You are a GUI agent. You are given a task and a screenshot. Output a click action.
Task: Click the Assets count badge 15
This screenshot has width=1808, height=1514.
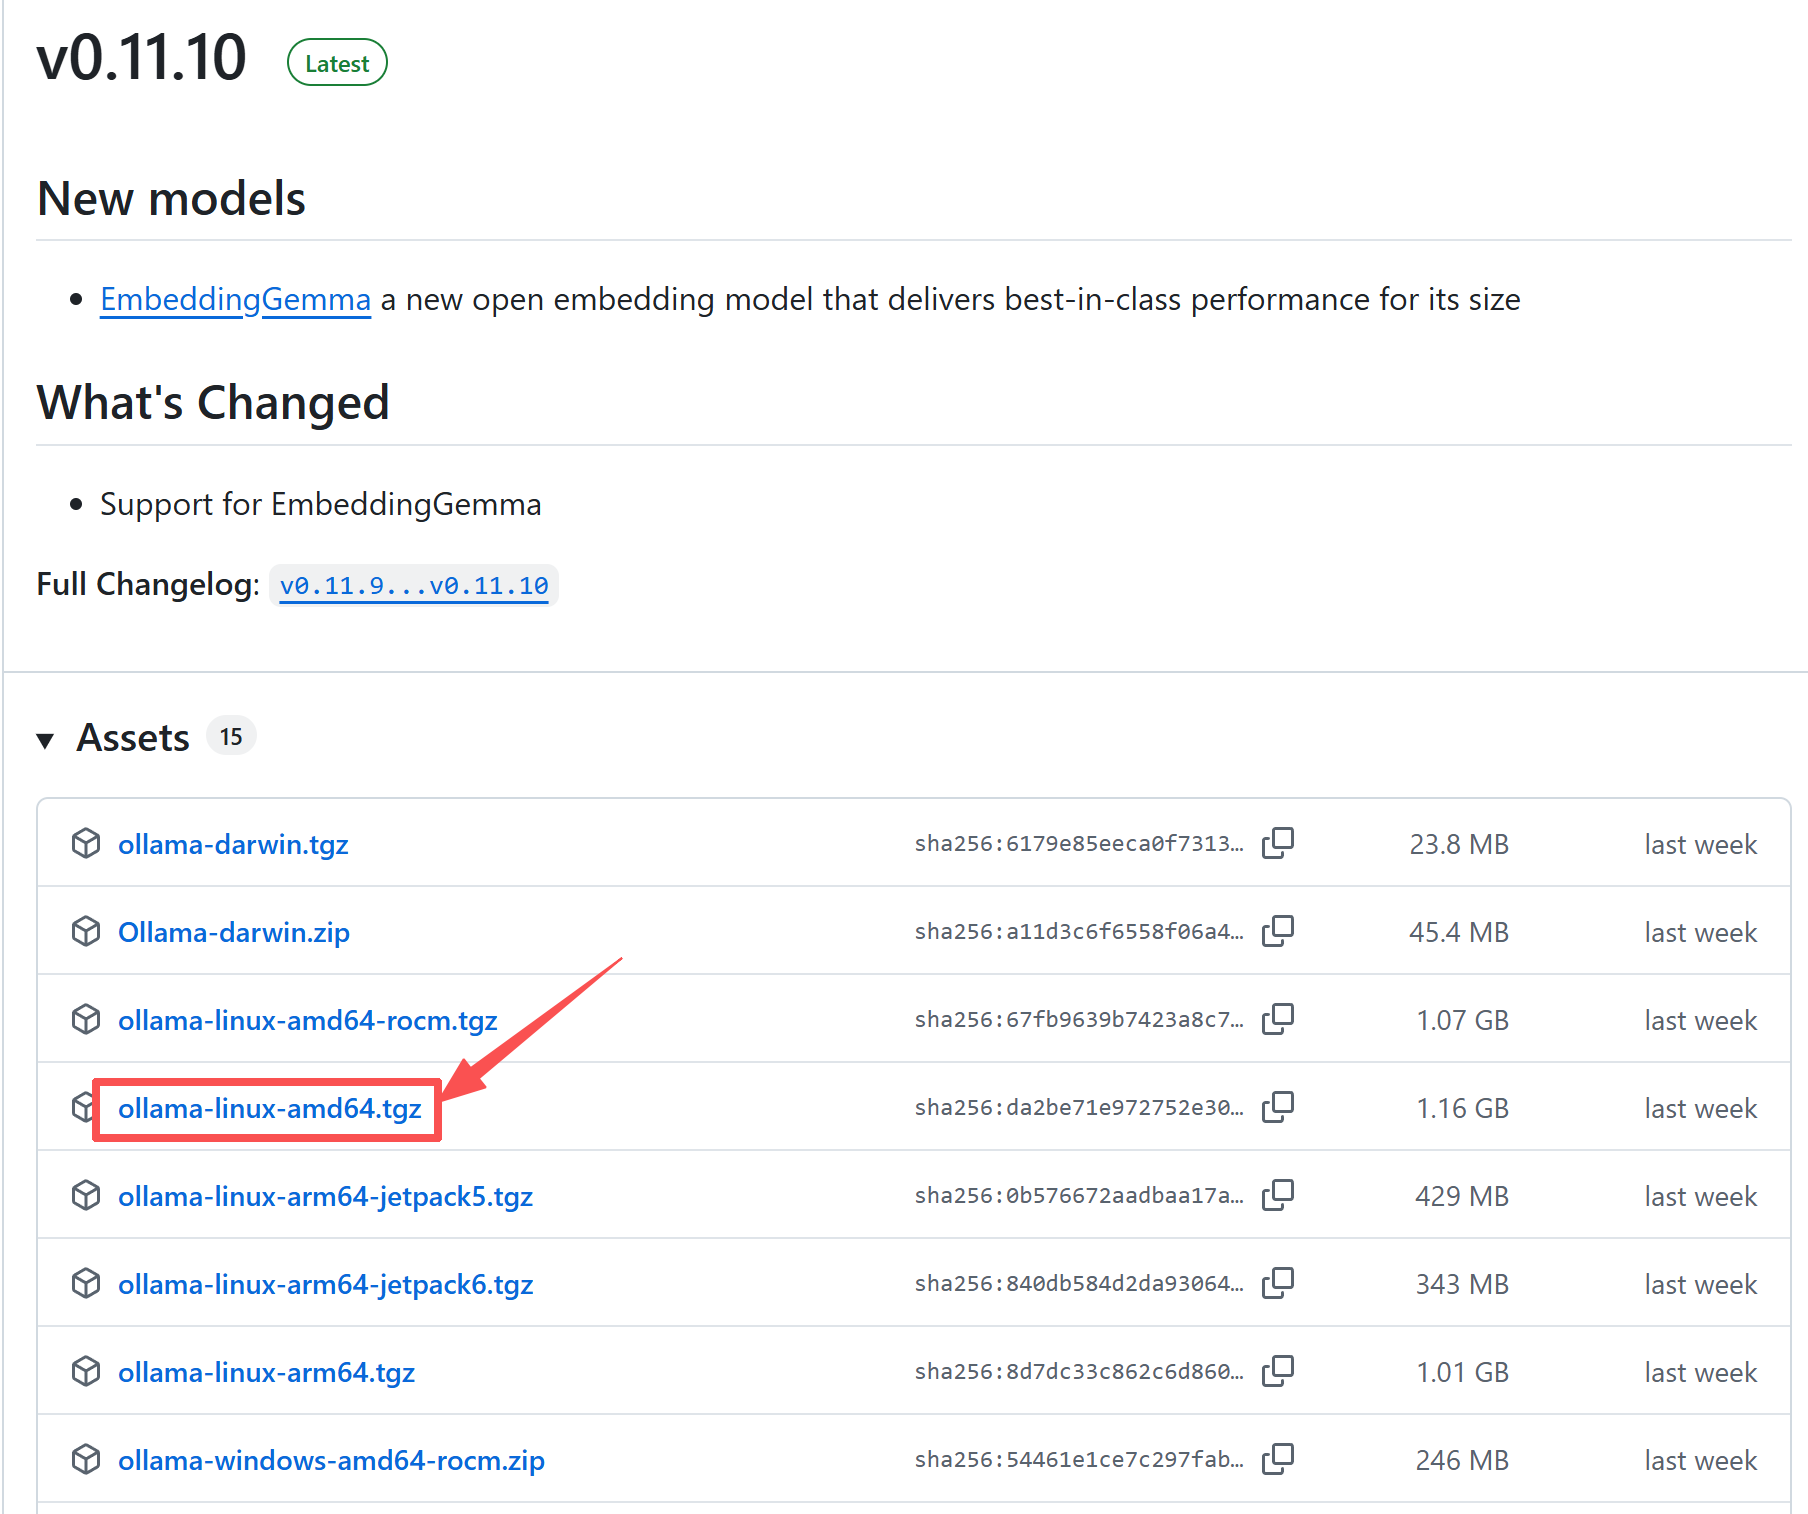(x=231, y=736)
